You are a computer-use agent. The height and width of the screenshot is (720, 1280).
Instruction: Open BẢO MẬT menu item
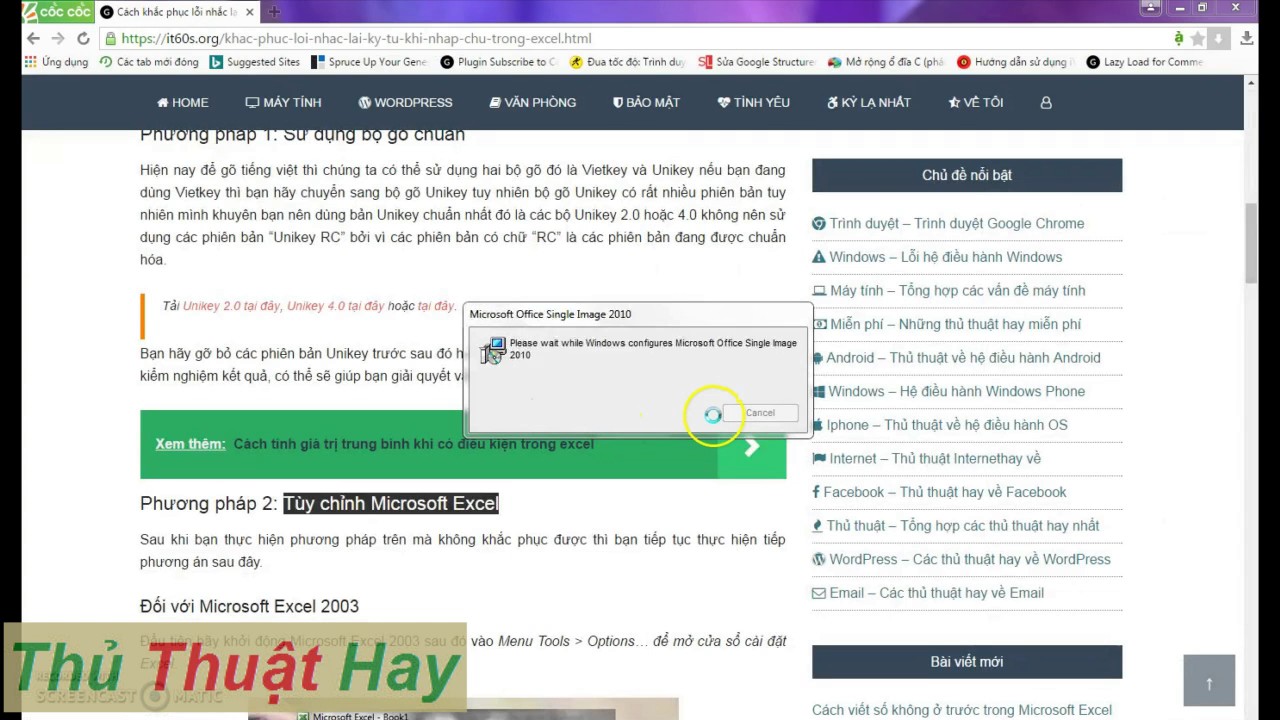(646, 102)
